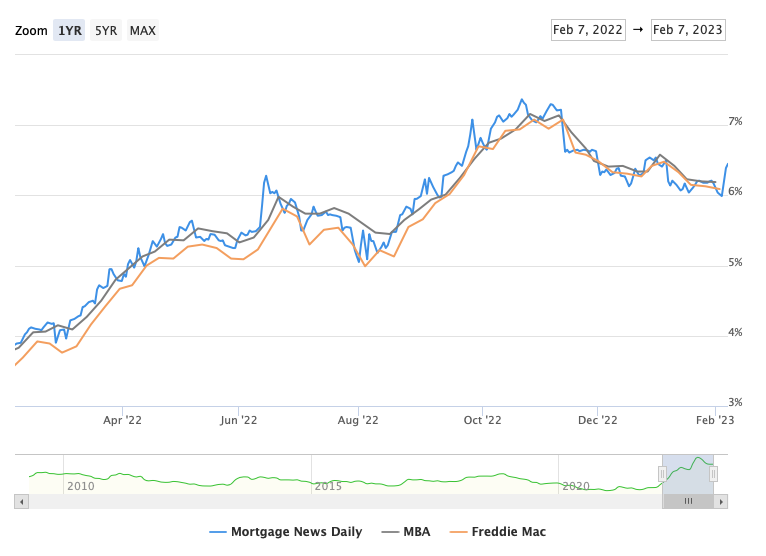The height and width of the screenshot is (556, 766).
Task: Click the Feb 7, 2023 end date field
Action: point(687,29)
